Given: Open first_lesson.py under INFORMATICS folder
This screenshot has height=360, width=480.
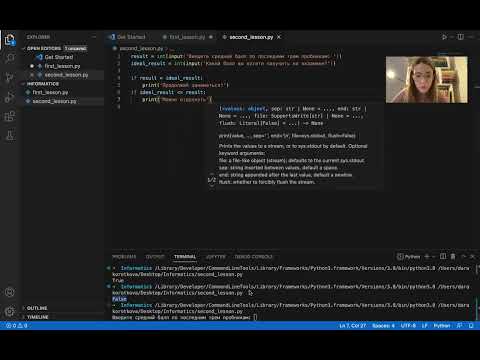Looking at the screenshot, I should pos(50,92).
